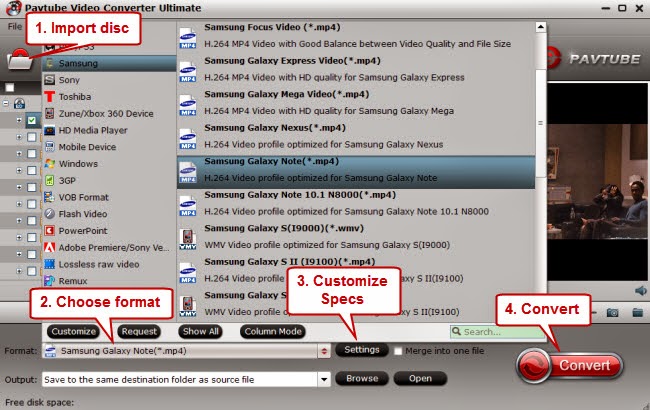This screenshot has height=410, width=650.
Task: Click the red Toshiba T icon
Action: coord(49,97)
